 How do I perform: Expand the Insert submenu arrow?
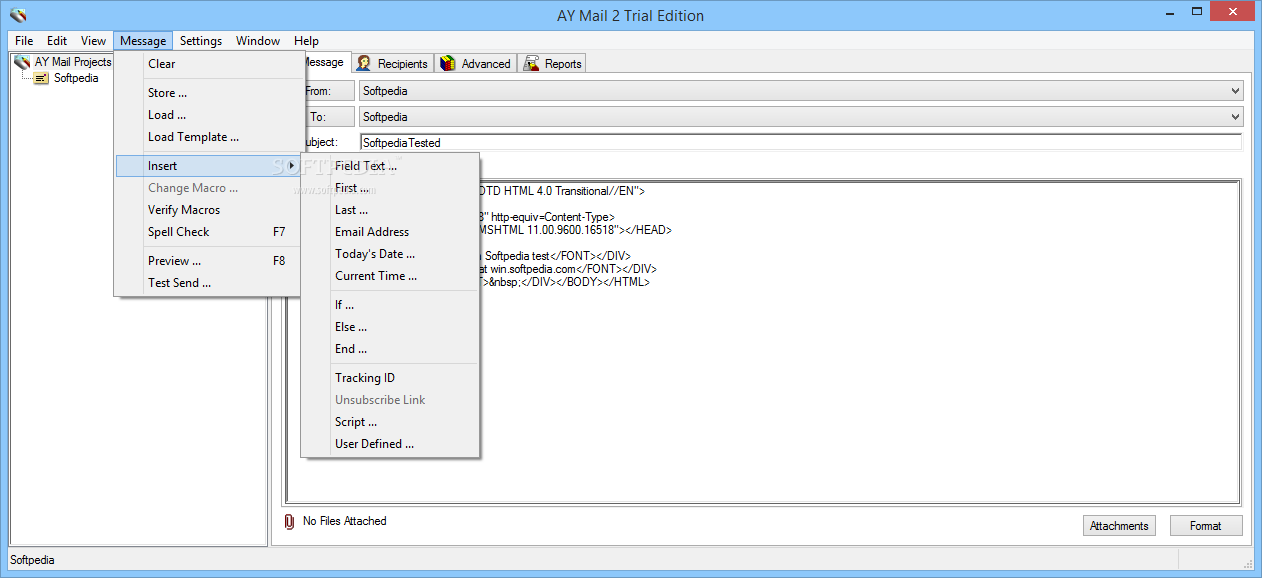coord(291,166)
